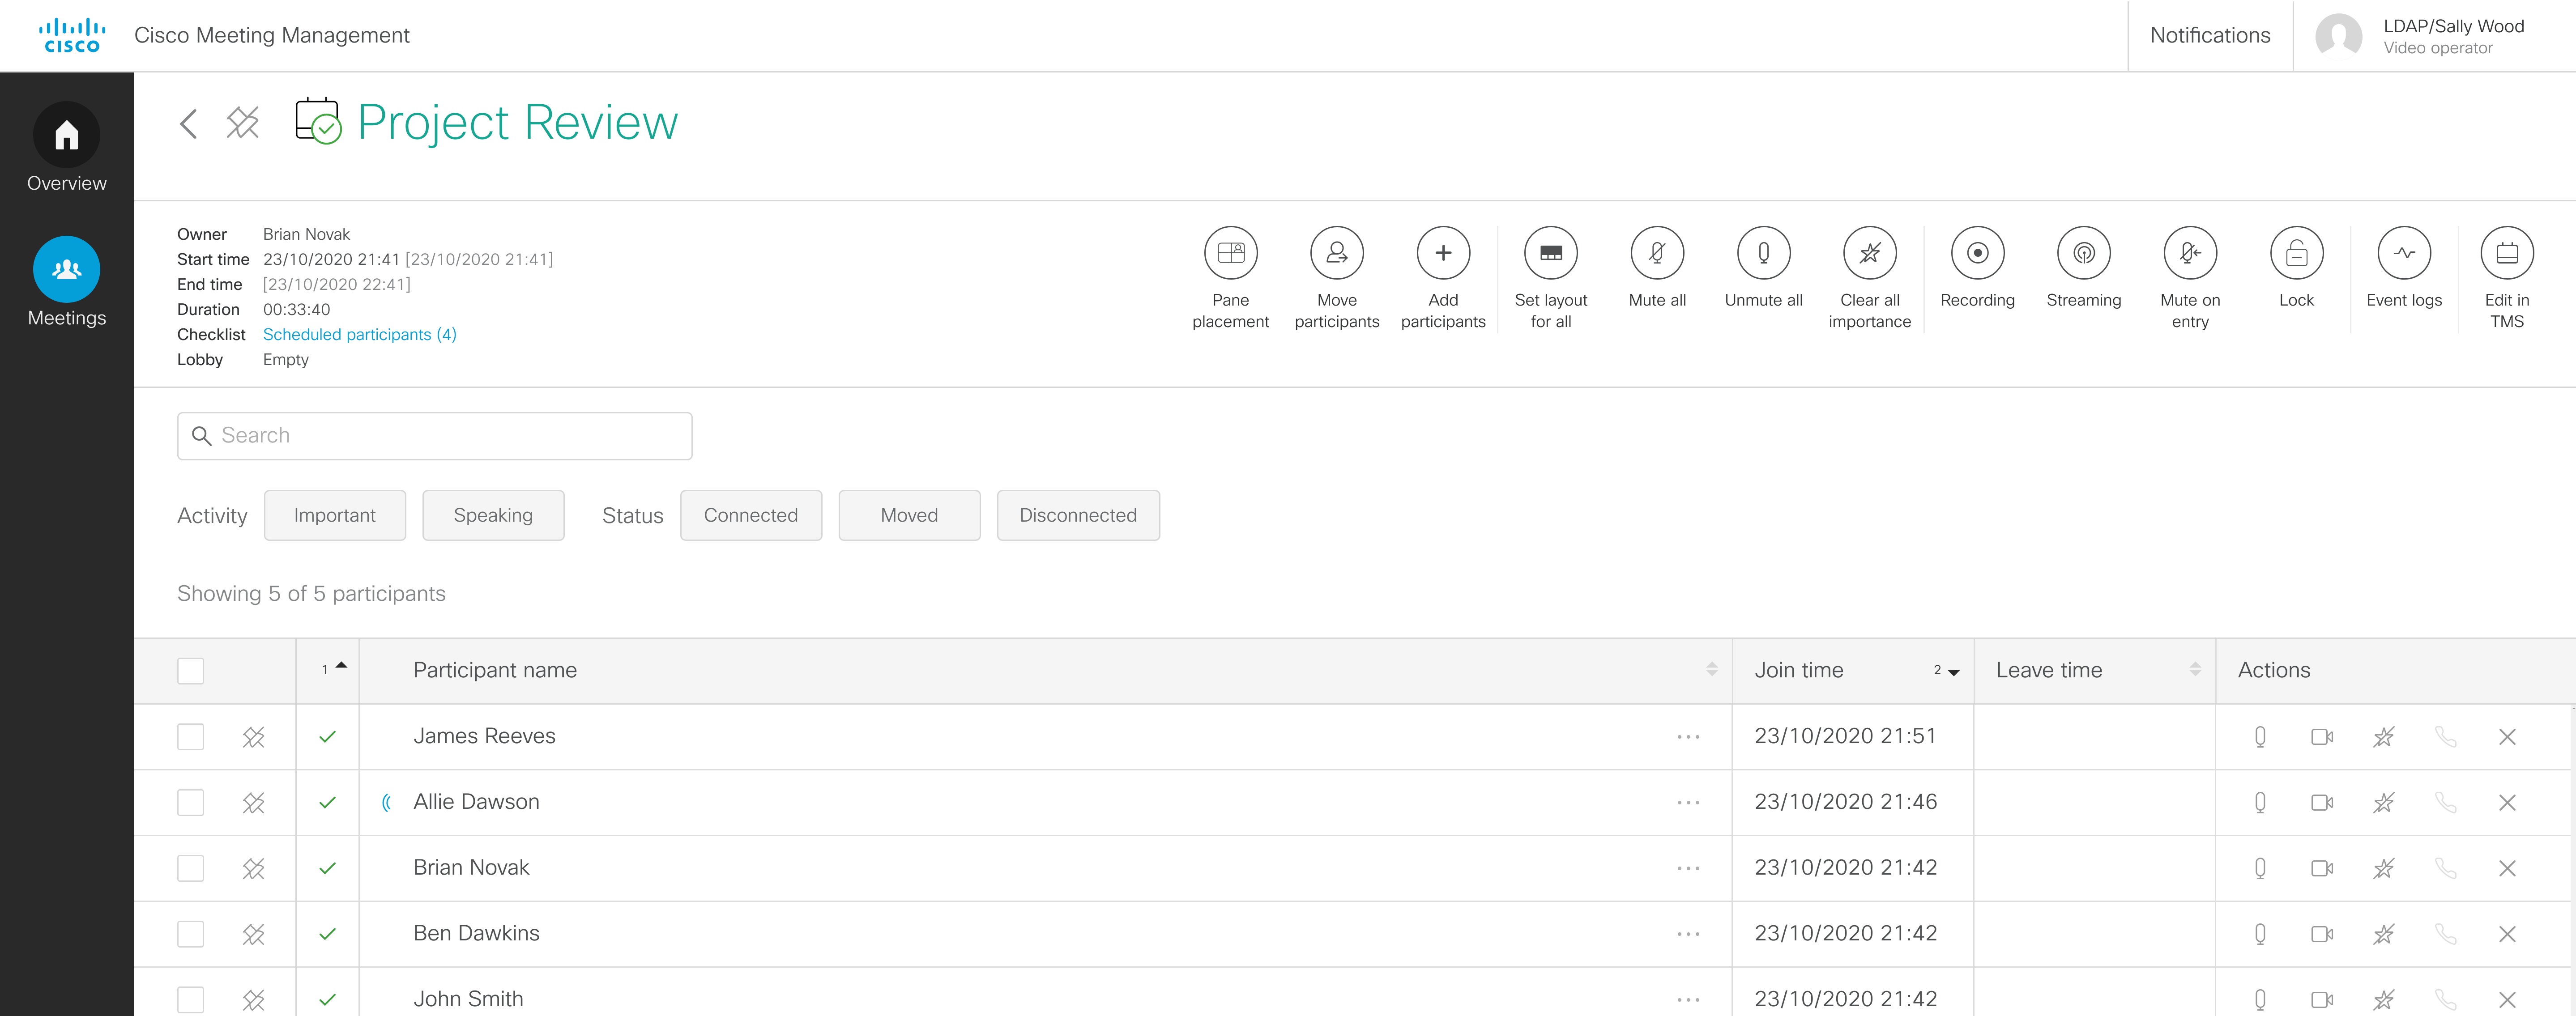Screen dimensions: 2576x1016
Task: Open Move participants tool
Action: 1336,254
